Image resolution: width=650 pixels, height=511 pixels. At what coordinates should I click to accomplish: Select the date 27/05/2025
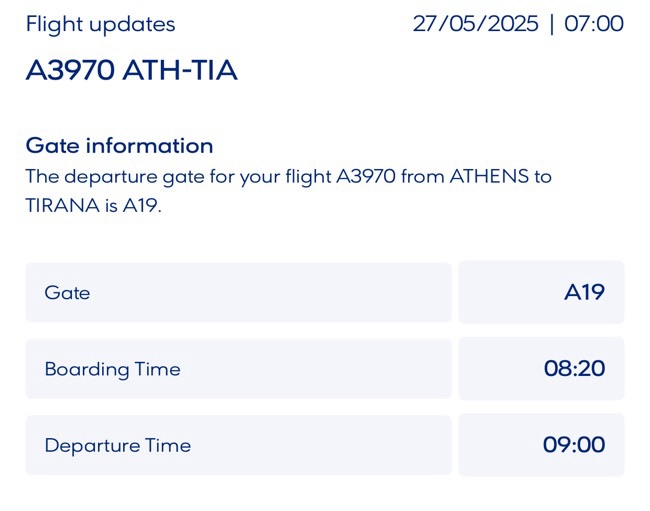click(474, 24)
